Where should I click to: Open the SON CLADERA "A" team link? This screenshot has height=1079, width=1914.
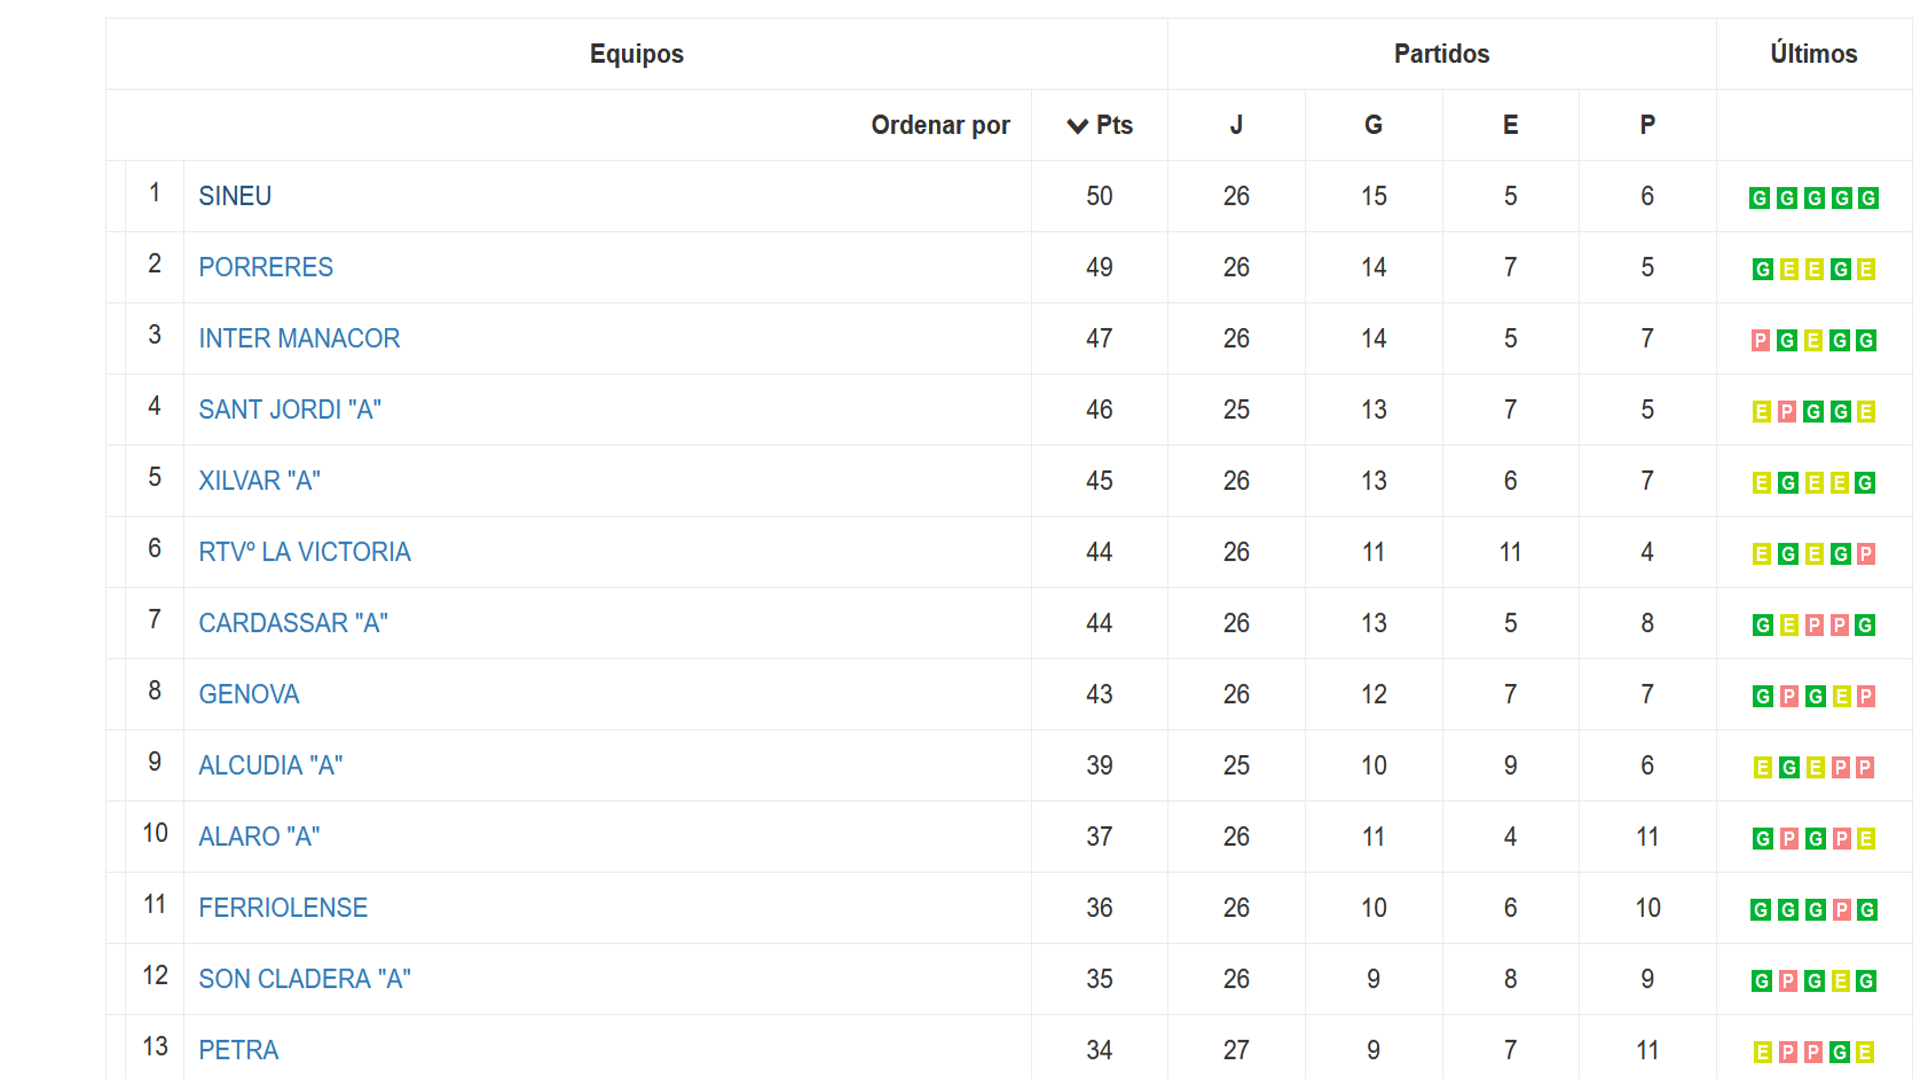click(x=304, y=979)
